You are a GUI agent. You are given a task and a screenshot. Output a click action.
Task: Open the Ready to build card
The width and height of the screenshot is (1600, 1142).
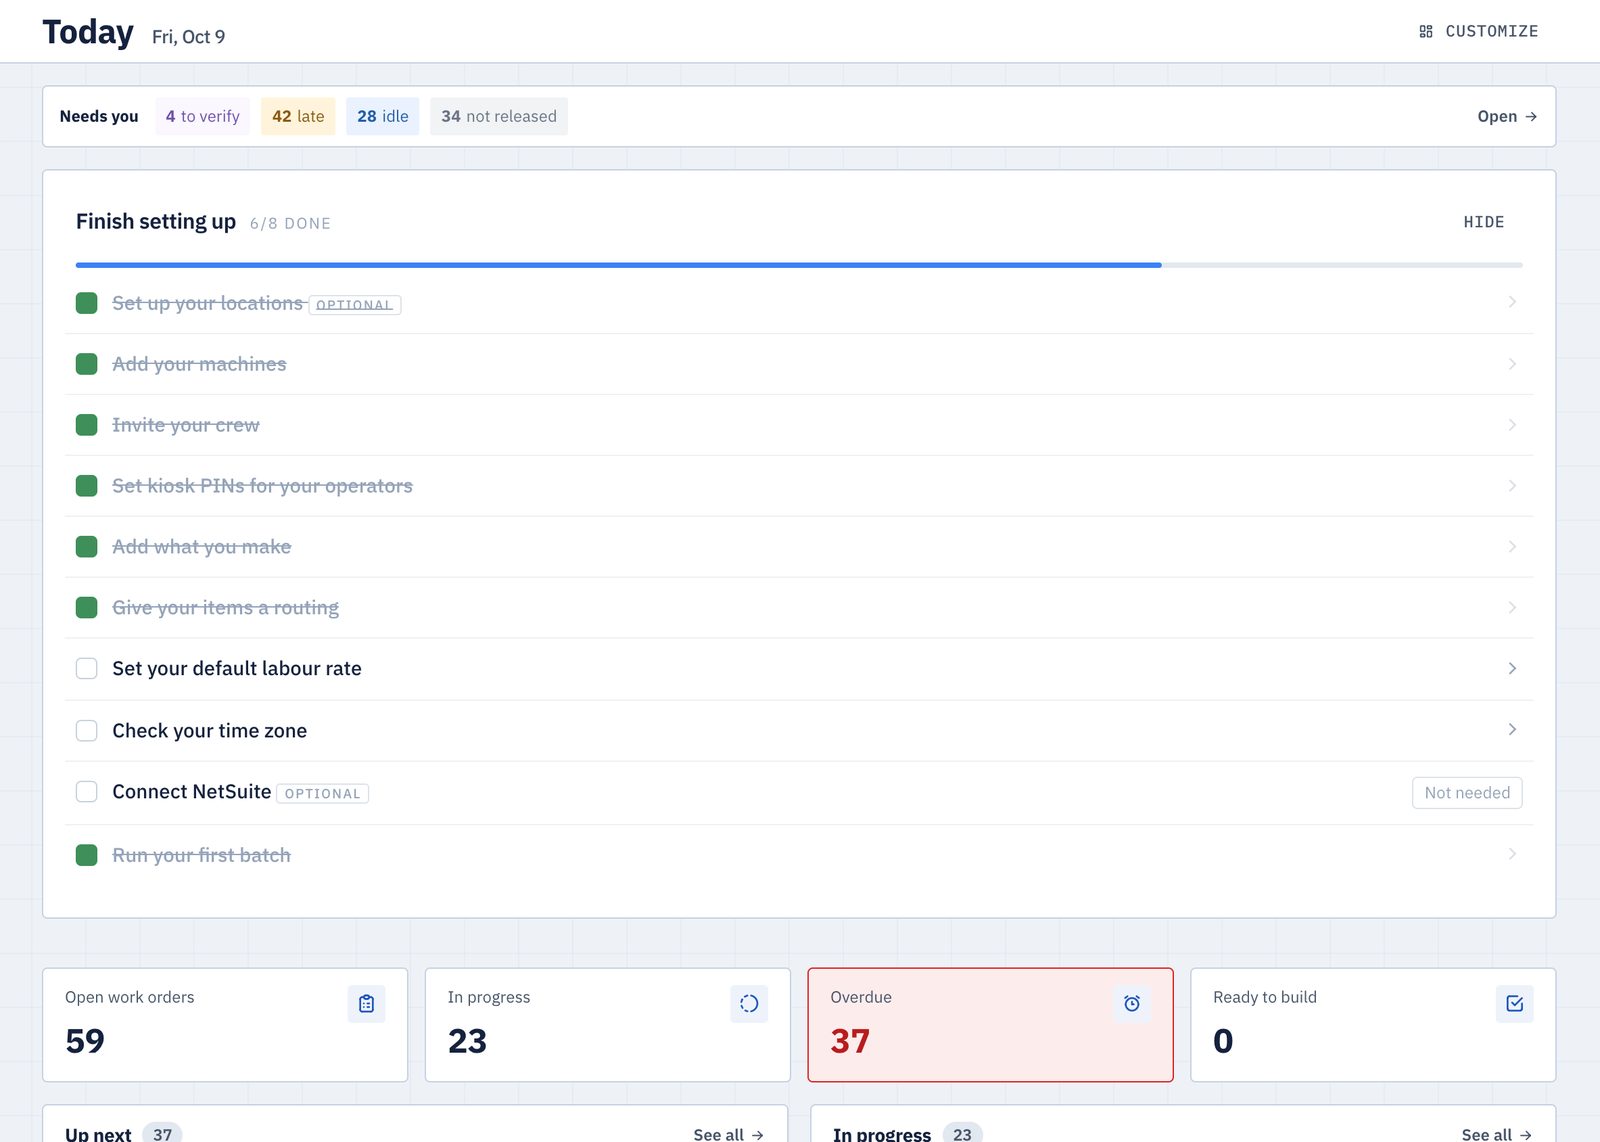point(1373,1025)
